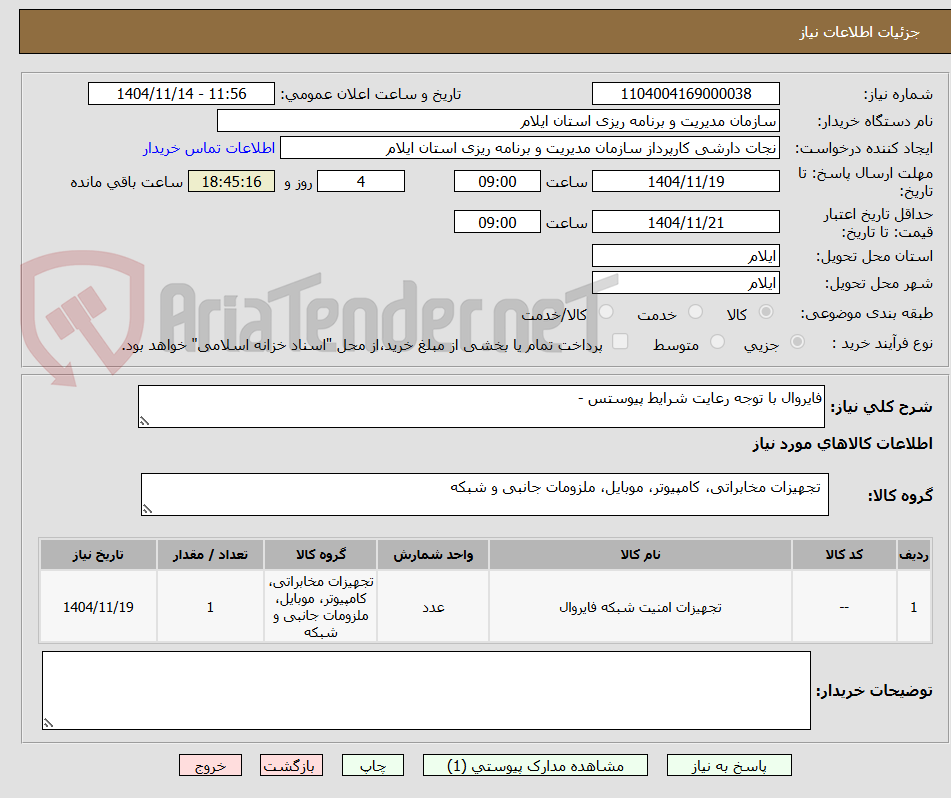Click the ردیف column header
The height and width of the screenshot is (798, 951).
point(914,555)
